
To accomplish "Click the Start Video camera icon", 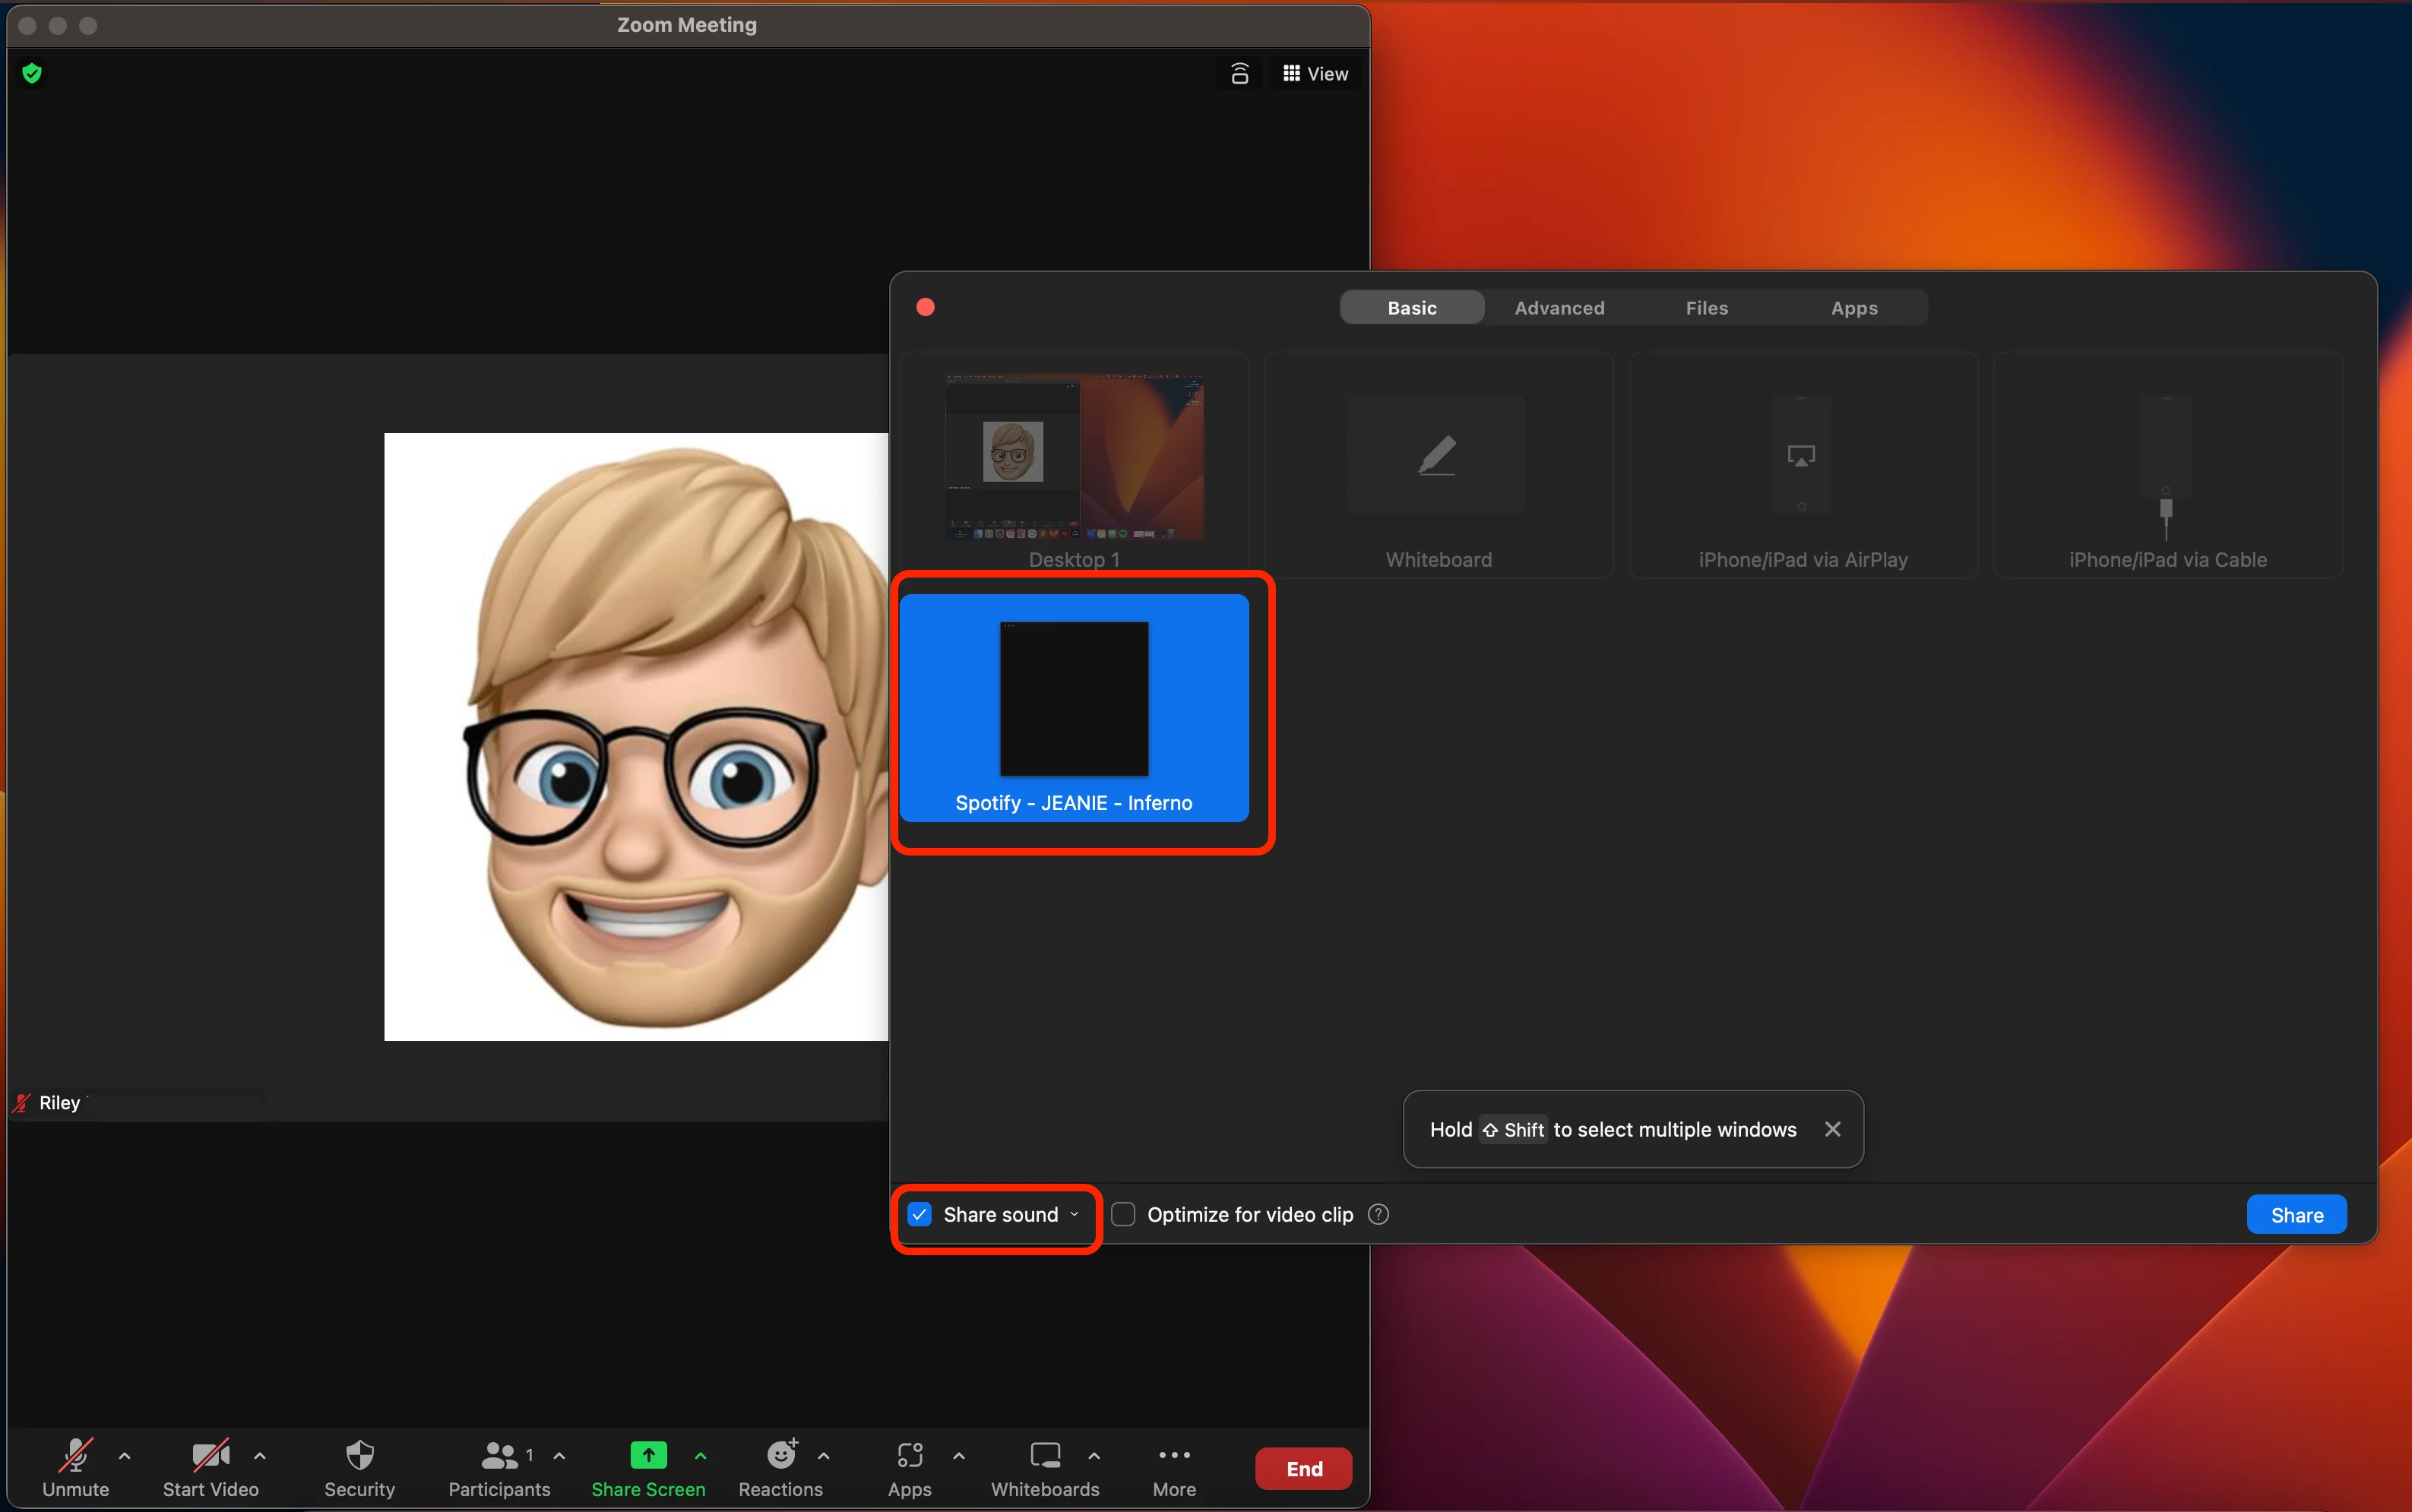I will [x=210, y=1455].
